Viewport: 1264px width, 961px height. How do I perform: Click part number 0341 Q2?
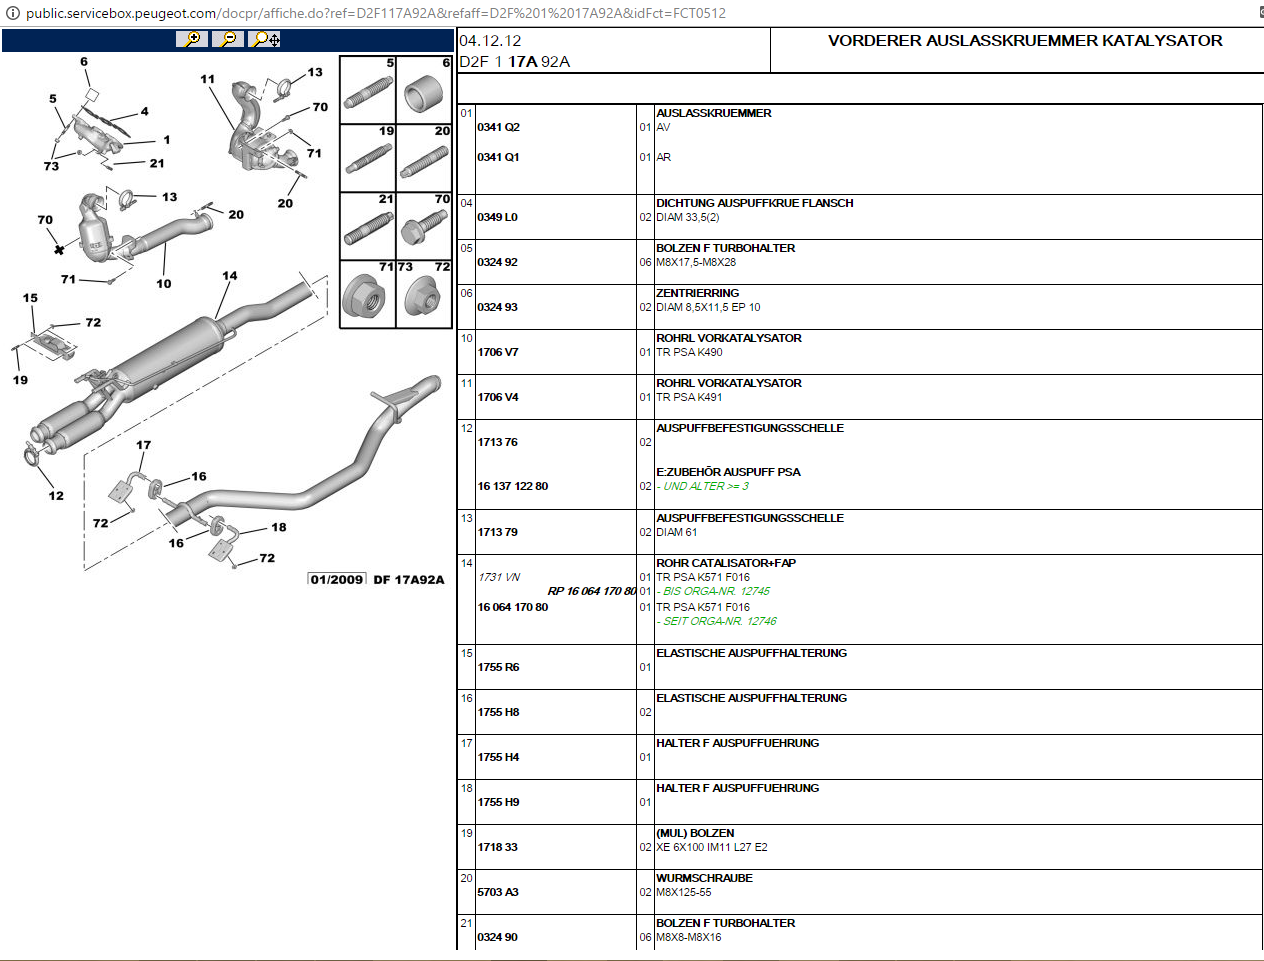(x=498, y=127)
